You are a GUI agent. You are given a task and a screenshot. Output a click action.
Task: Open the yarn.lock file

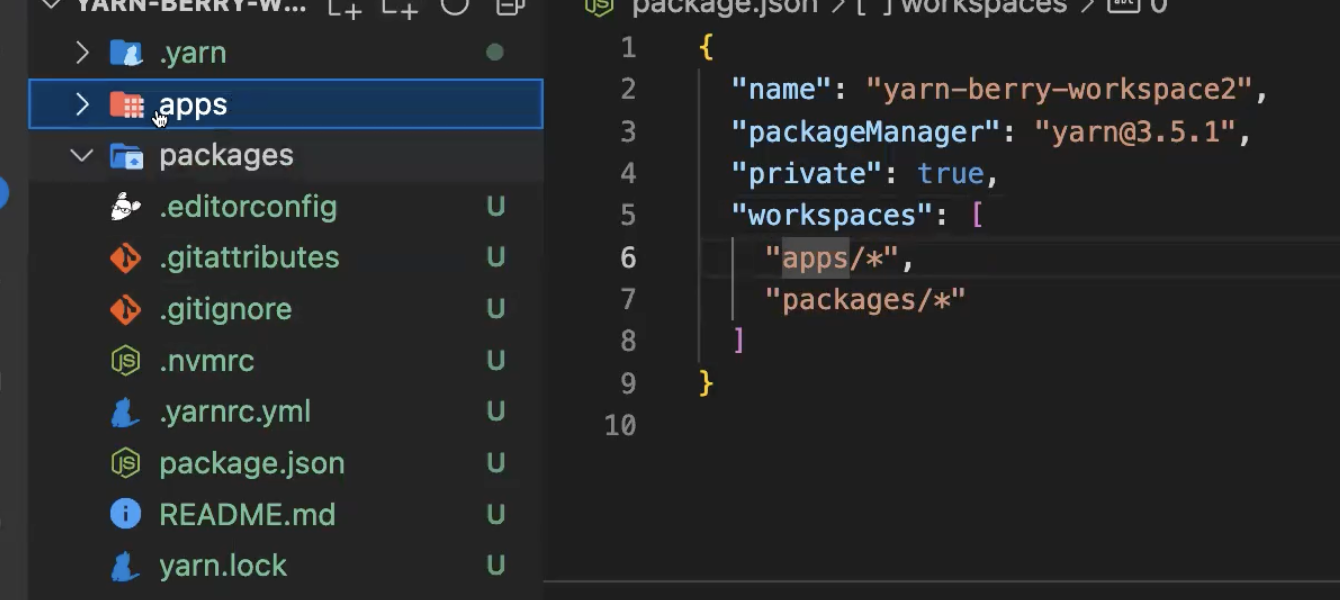tap(223, 566)
